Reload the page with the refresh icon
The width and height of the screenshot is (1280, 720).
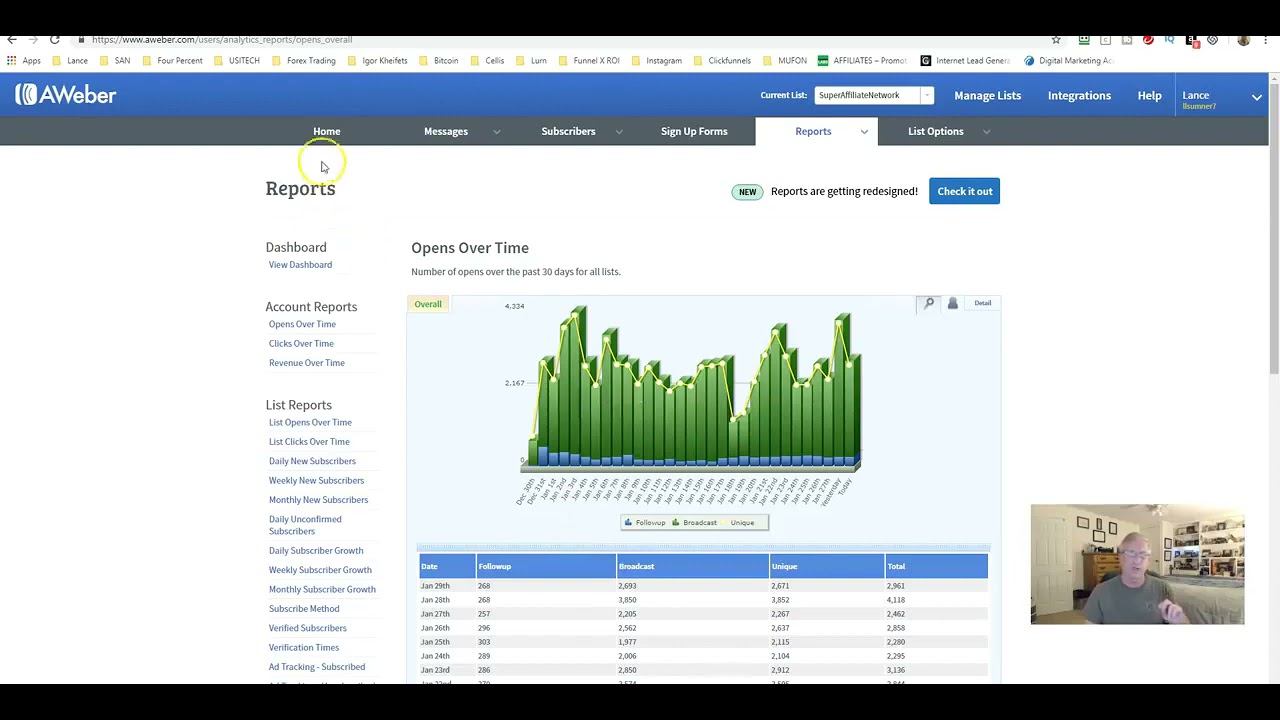(x=54, y=40)
